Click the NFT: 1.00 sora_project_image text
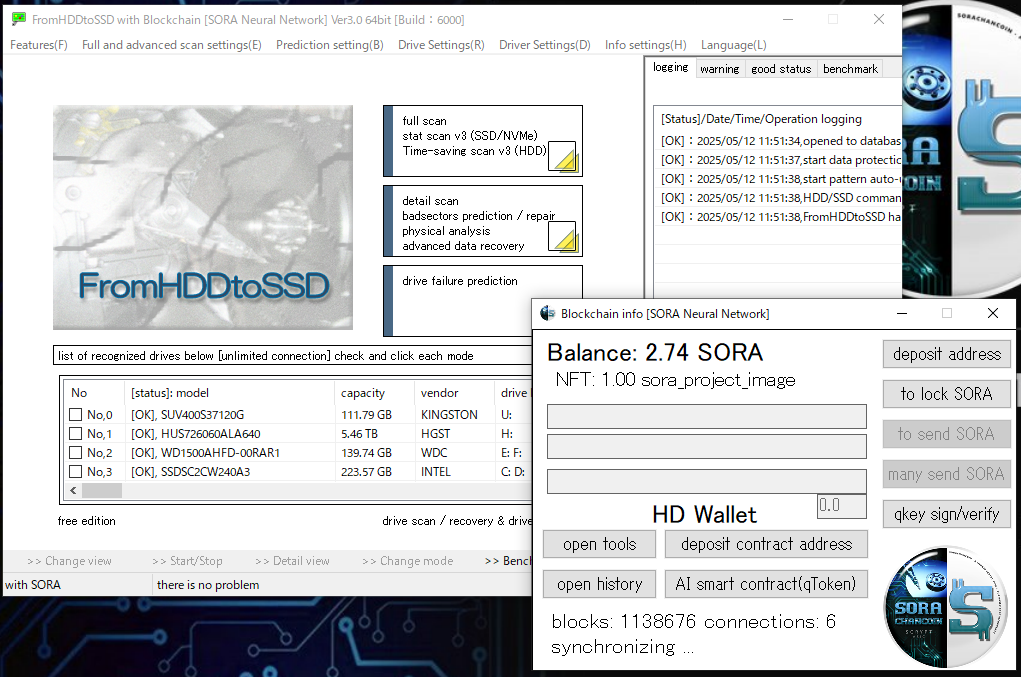This screenshot has height=677, width=1021. [675, 380]
